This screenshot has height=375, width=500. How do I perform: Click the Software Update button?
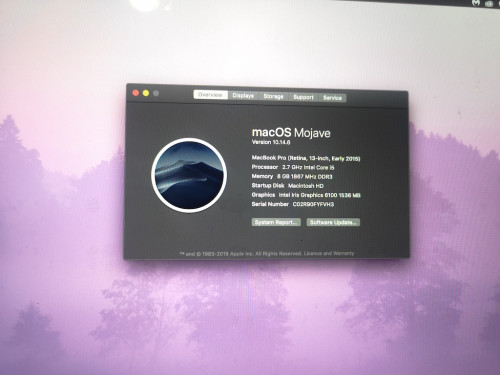pyautogui.click(x=333, y=222)
